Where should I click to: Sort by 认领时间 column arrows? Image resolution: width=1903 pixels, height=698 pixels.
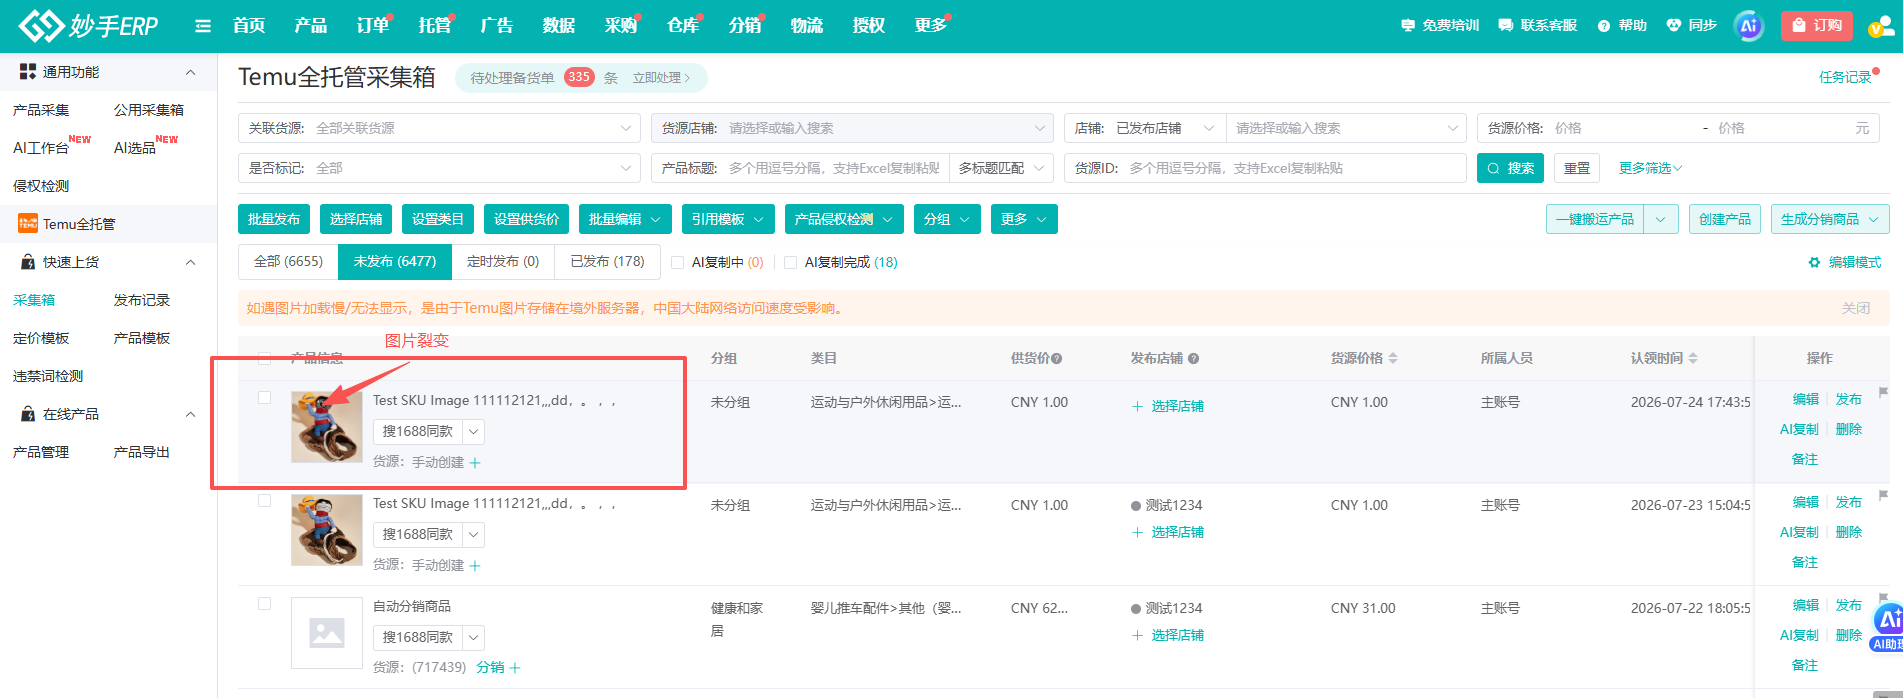tap(1693, 358)
